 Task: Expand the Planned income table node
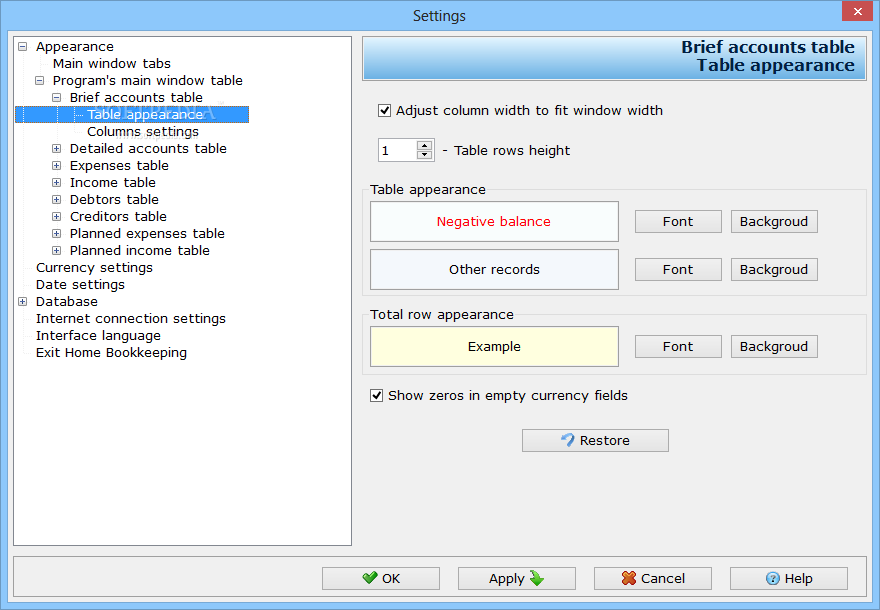click(56, 250)
